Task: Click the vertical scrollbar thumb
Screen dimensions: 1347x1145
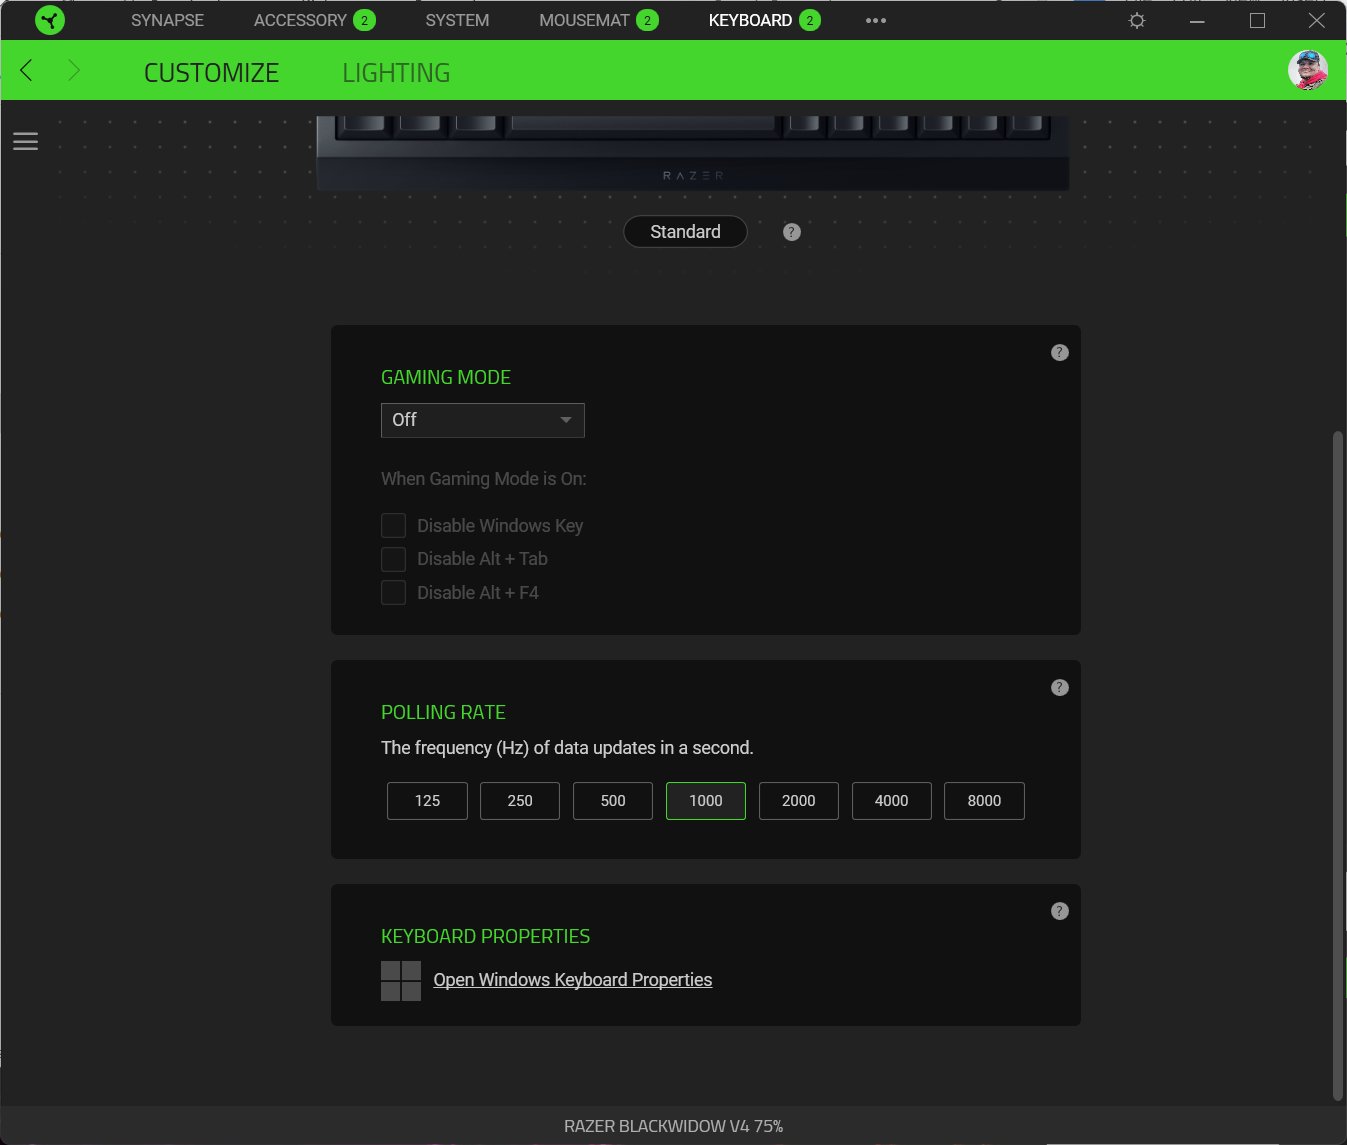Action: coord(1338,766)
